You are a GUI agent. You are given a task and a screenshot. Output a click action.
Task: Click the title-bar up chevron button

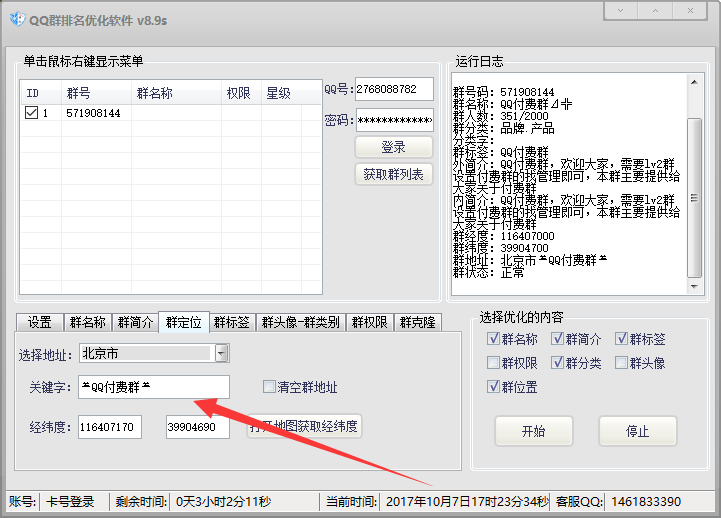tap(655, 11)
